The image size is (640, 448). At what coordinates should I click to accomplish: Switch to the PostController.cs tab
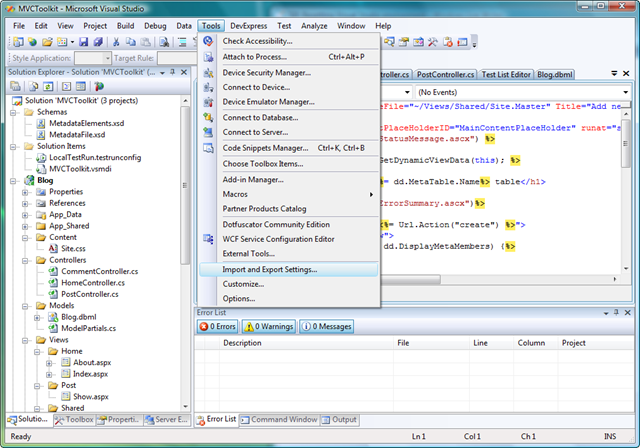coord(444,74)
